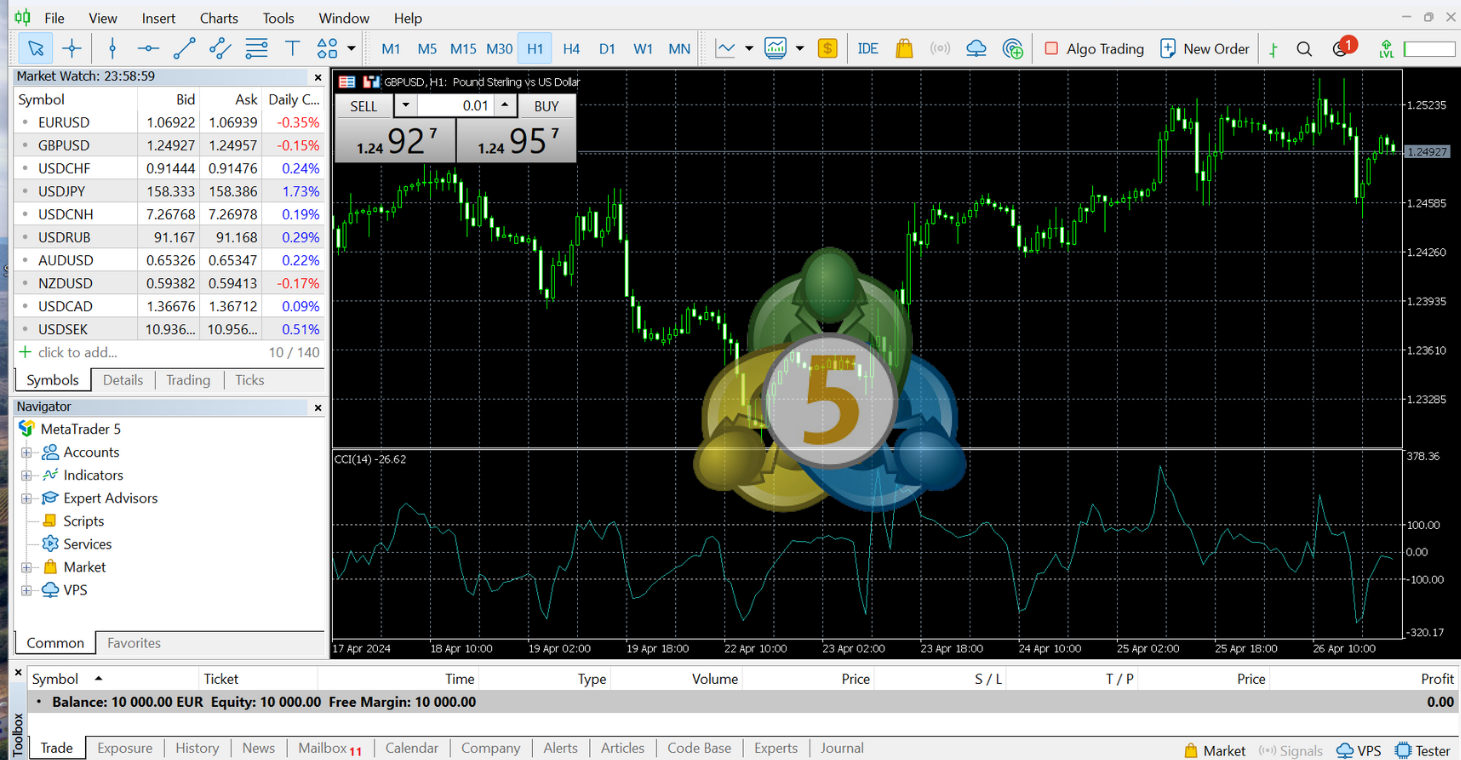This screenshot has height=760, width=1461.
Task: Click the New Order button
Action: coord(1204,48)
